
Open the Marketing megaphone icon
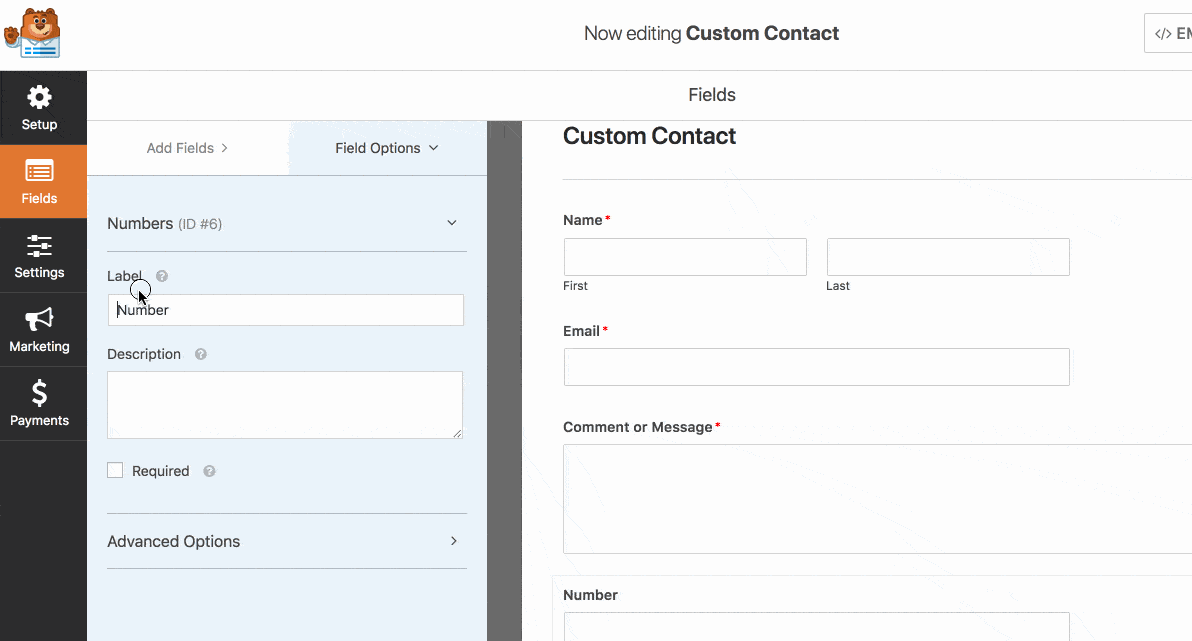(x=39, y=319)
